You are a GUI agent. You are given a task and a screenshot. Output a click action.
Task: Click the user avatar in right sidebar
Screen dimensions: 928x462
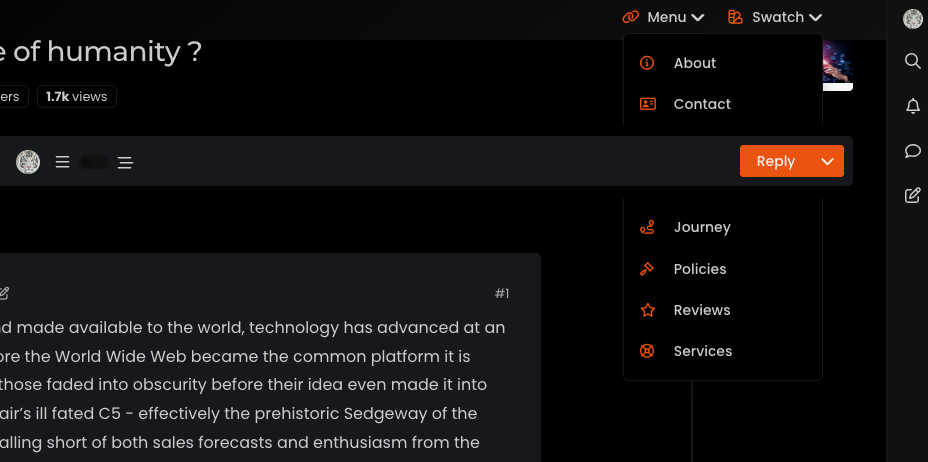[x=912, y=18]
